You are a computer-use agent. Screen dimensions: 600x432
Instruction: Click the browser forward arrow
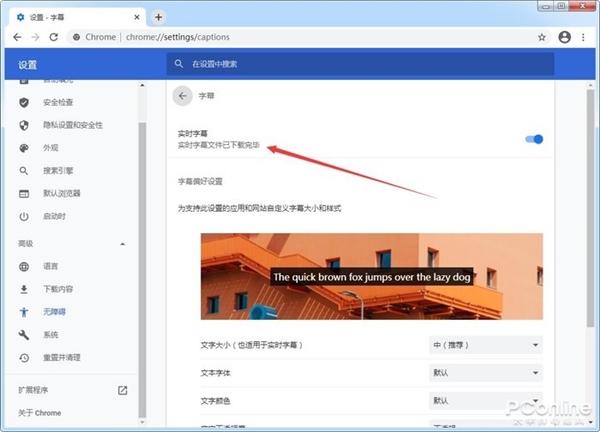click(35, 37)
